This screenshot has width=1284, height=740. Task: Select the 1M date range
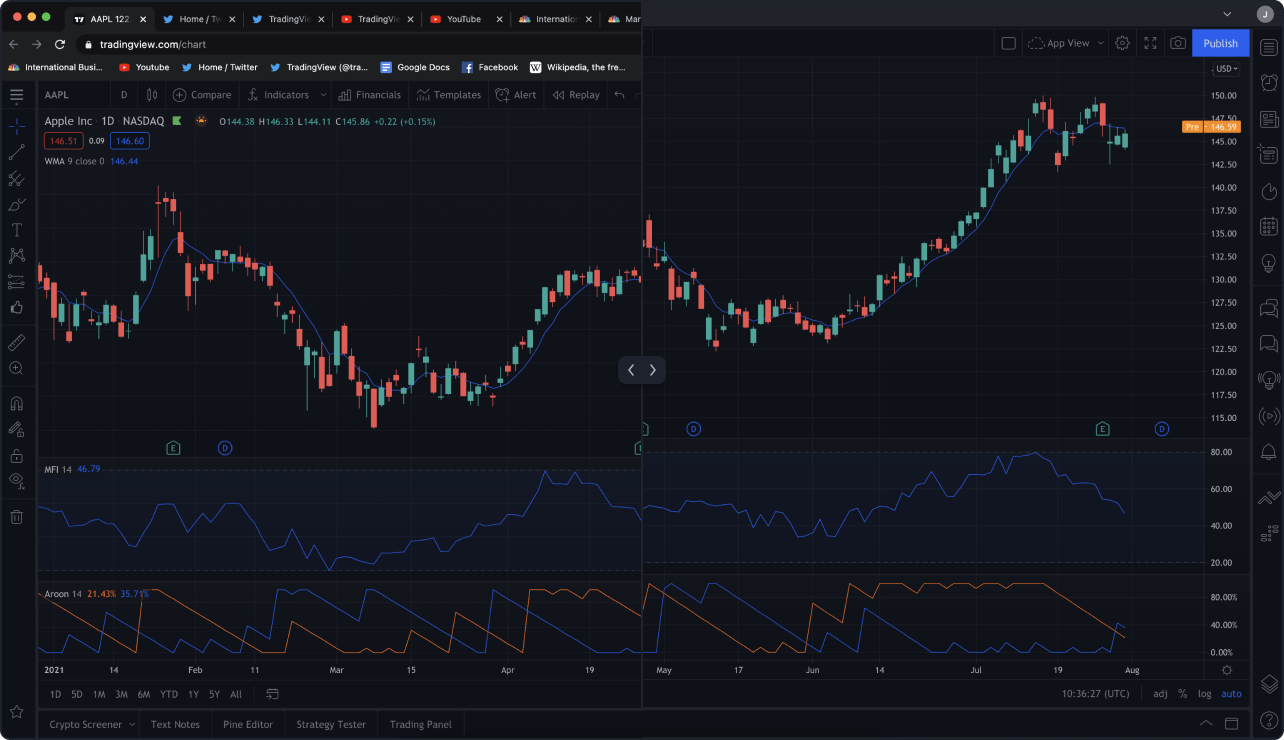pos(99,694)
